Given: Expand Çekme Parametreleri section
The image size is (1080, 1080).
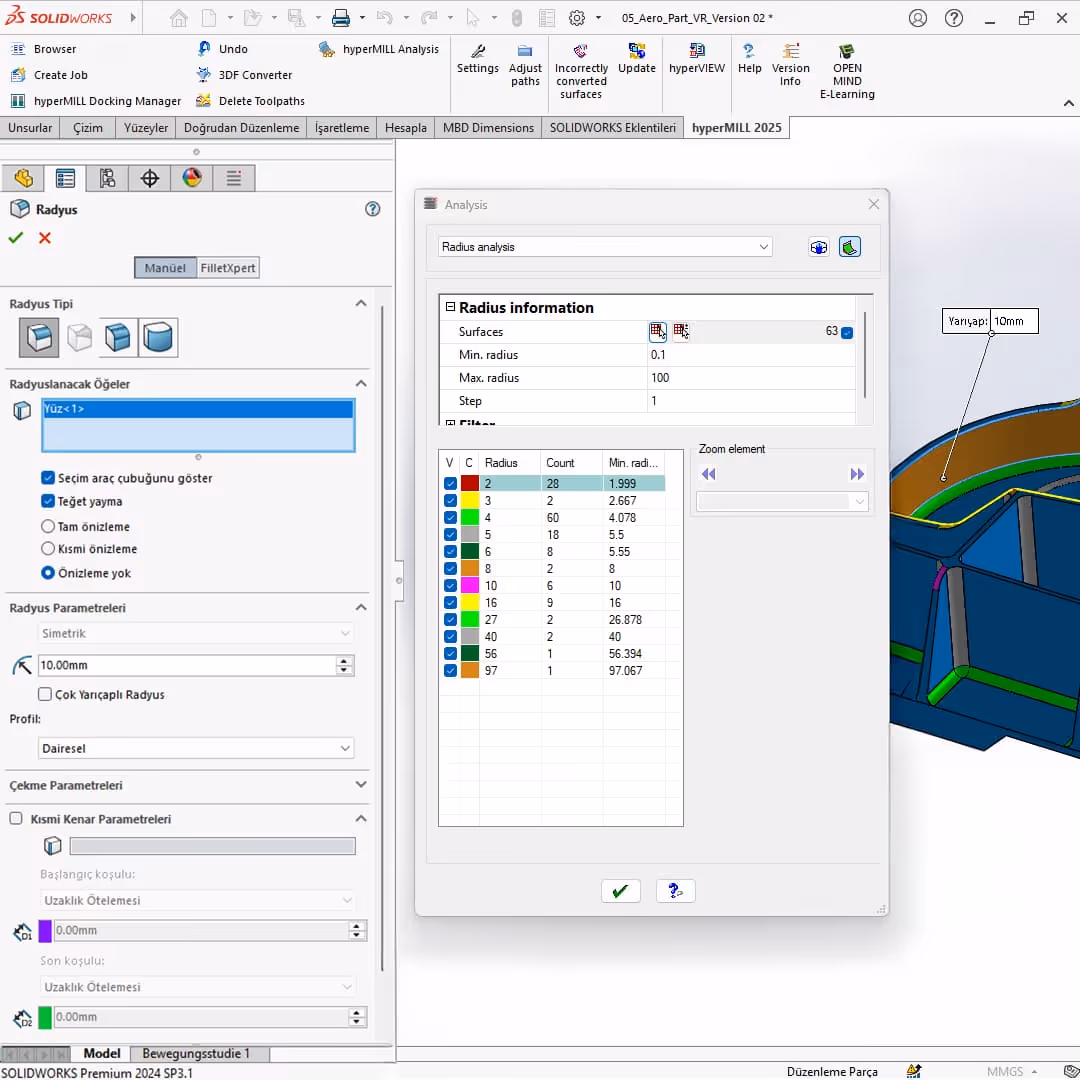Looking at the screenshot, I should tap(360, 785).
